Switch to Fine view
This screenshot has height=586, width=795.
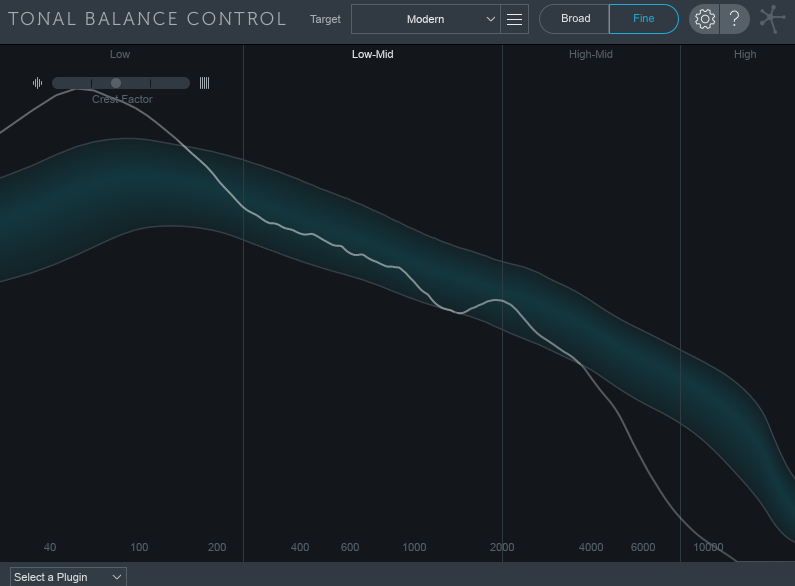point(643,19)
